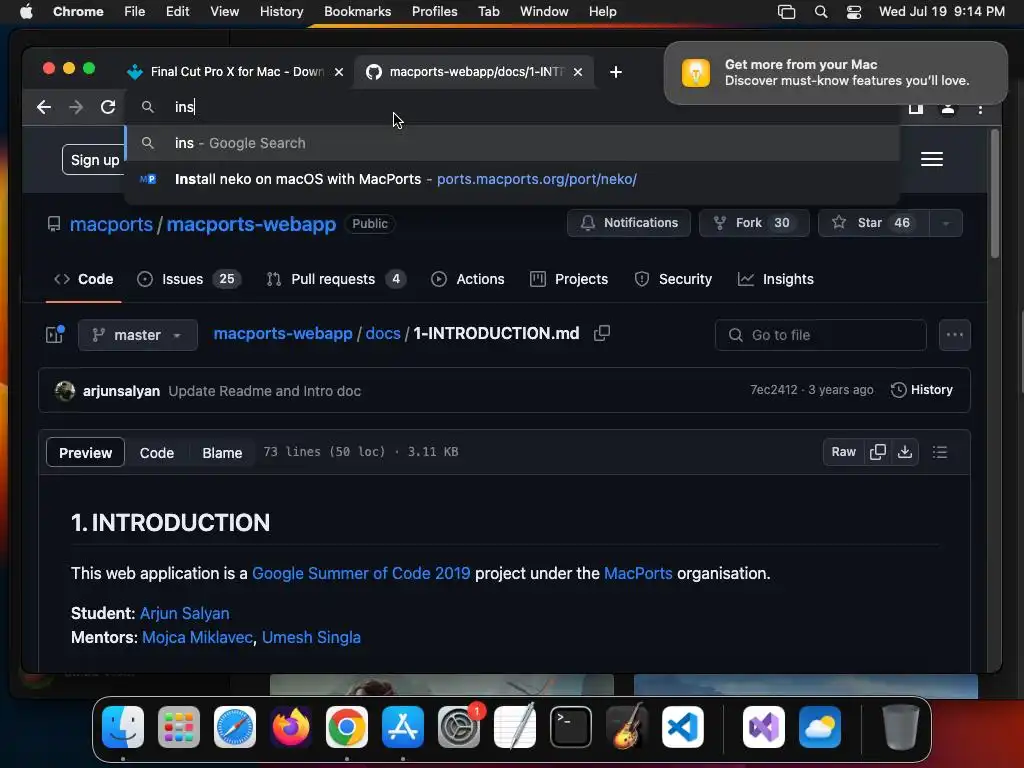
Task: Open the docs folder breadcrumb link
Action: point(383,334)
